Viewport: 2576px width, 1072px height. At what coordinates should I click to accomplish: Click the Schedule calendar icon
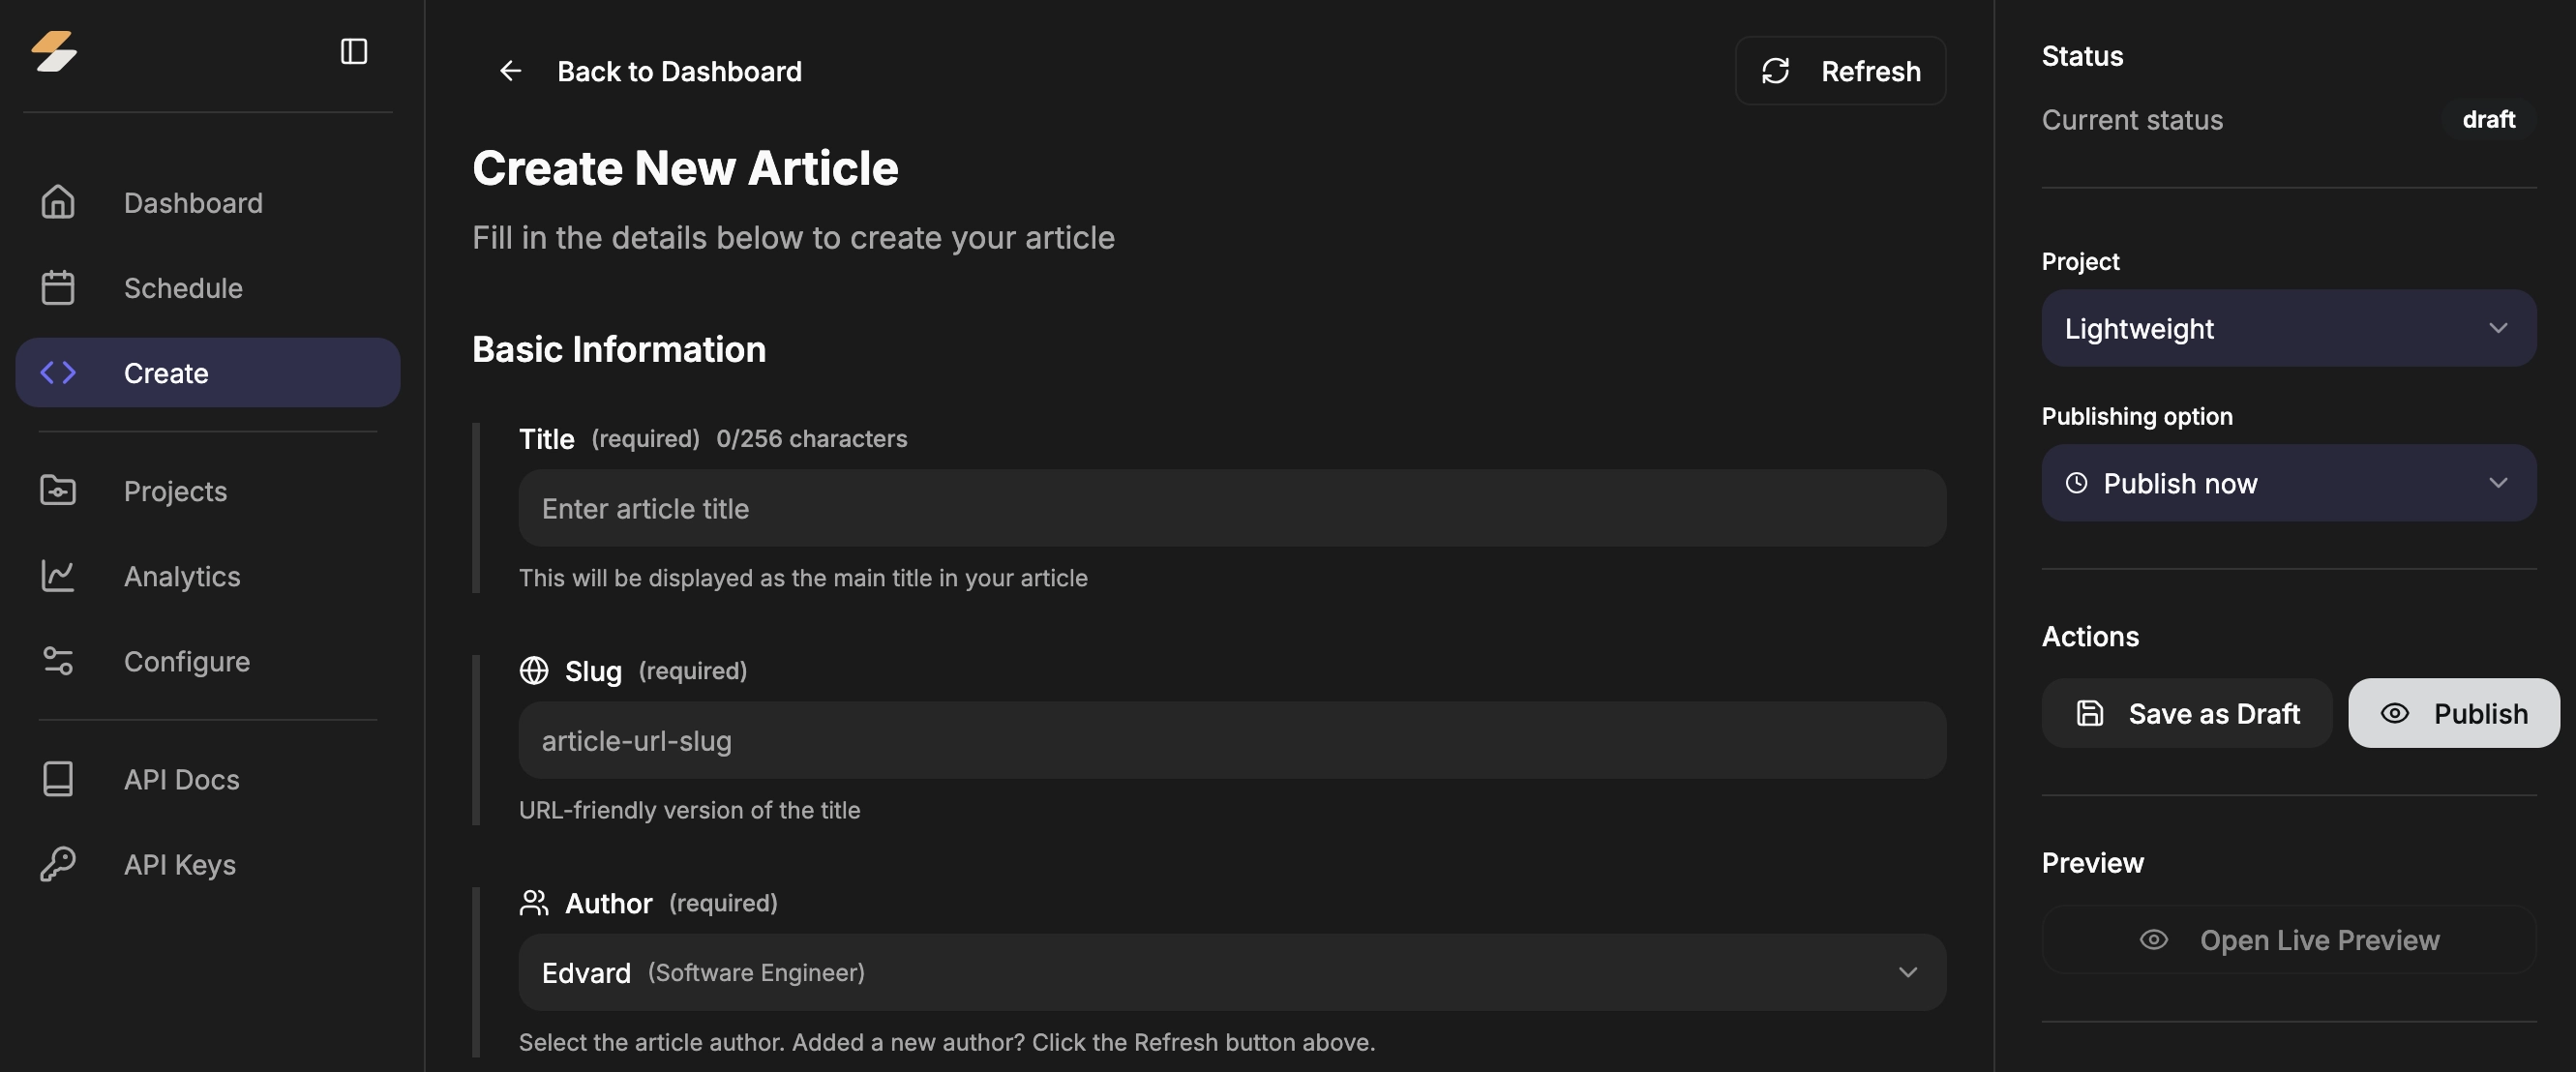(x=58, y=288)
